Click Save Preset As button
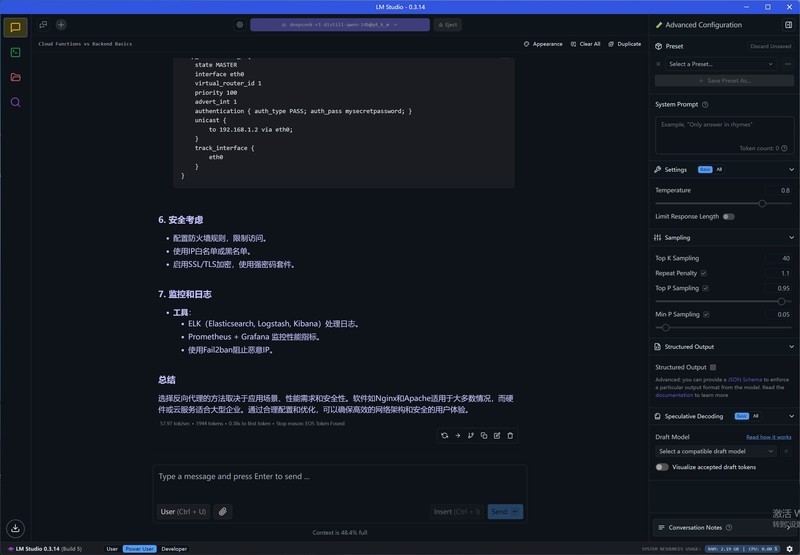The width and height of the screenshot is (800, 555). (724, 81)
